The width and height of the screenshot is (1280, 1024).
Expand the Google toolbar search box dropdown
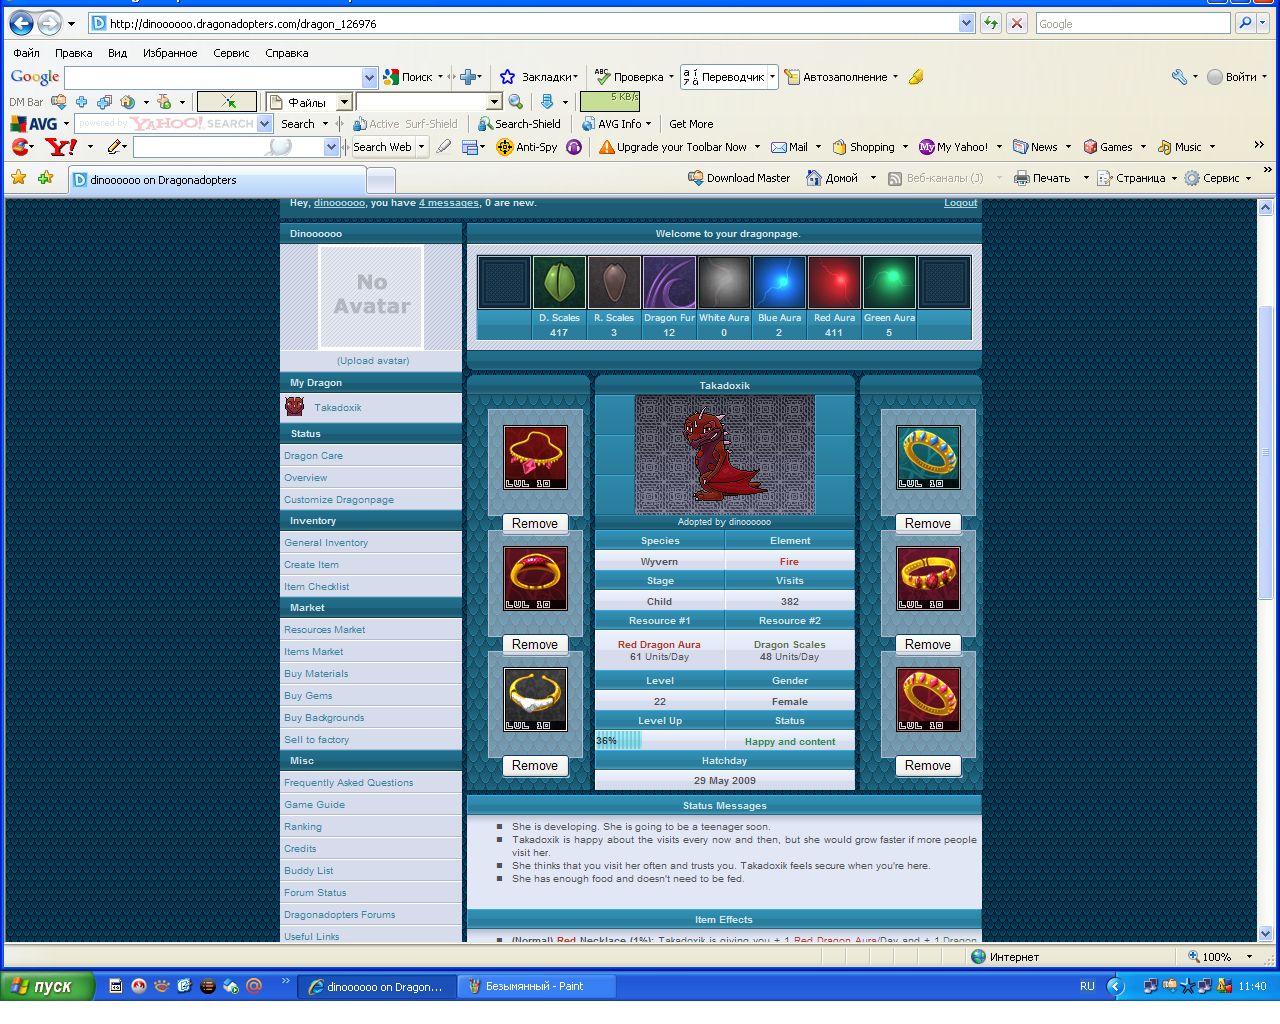(x=369, y=77)
